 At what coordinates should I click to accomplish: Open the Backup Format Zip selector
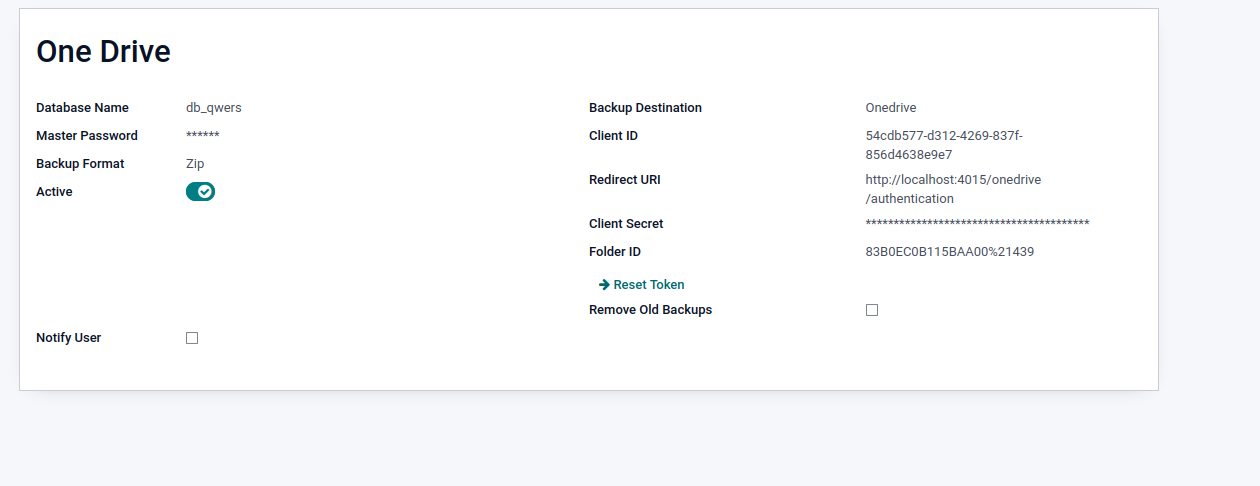click(x=195, y=164)
